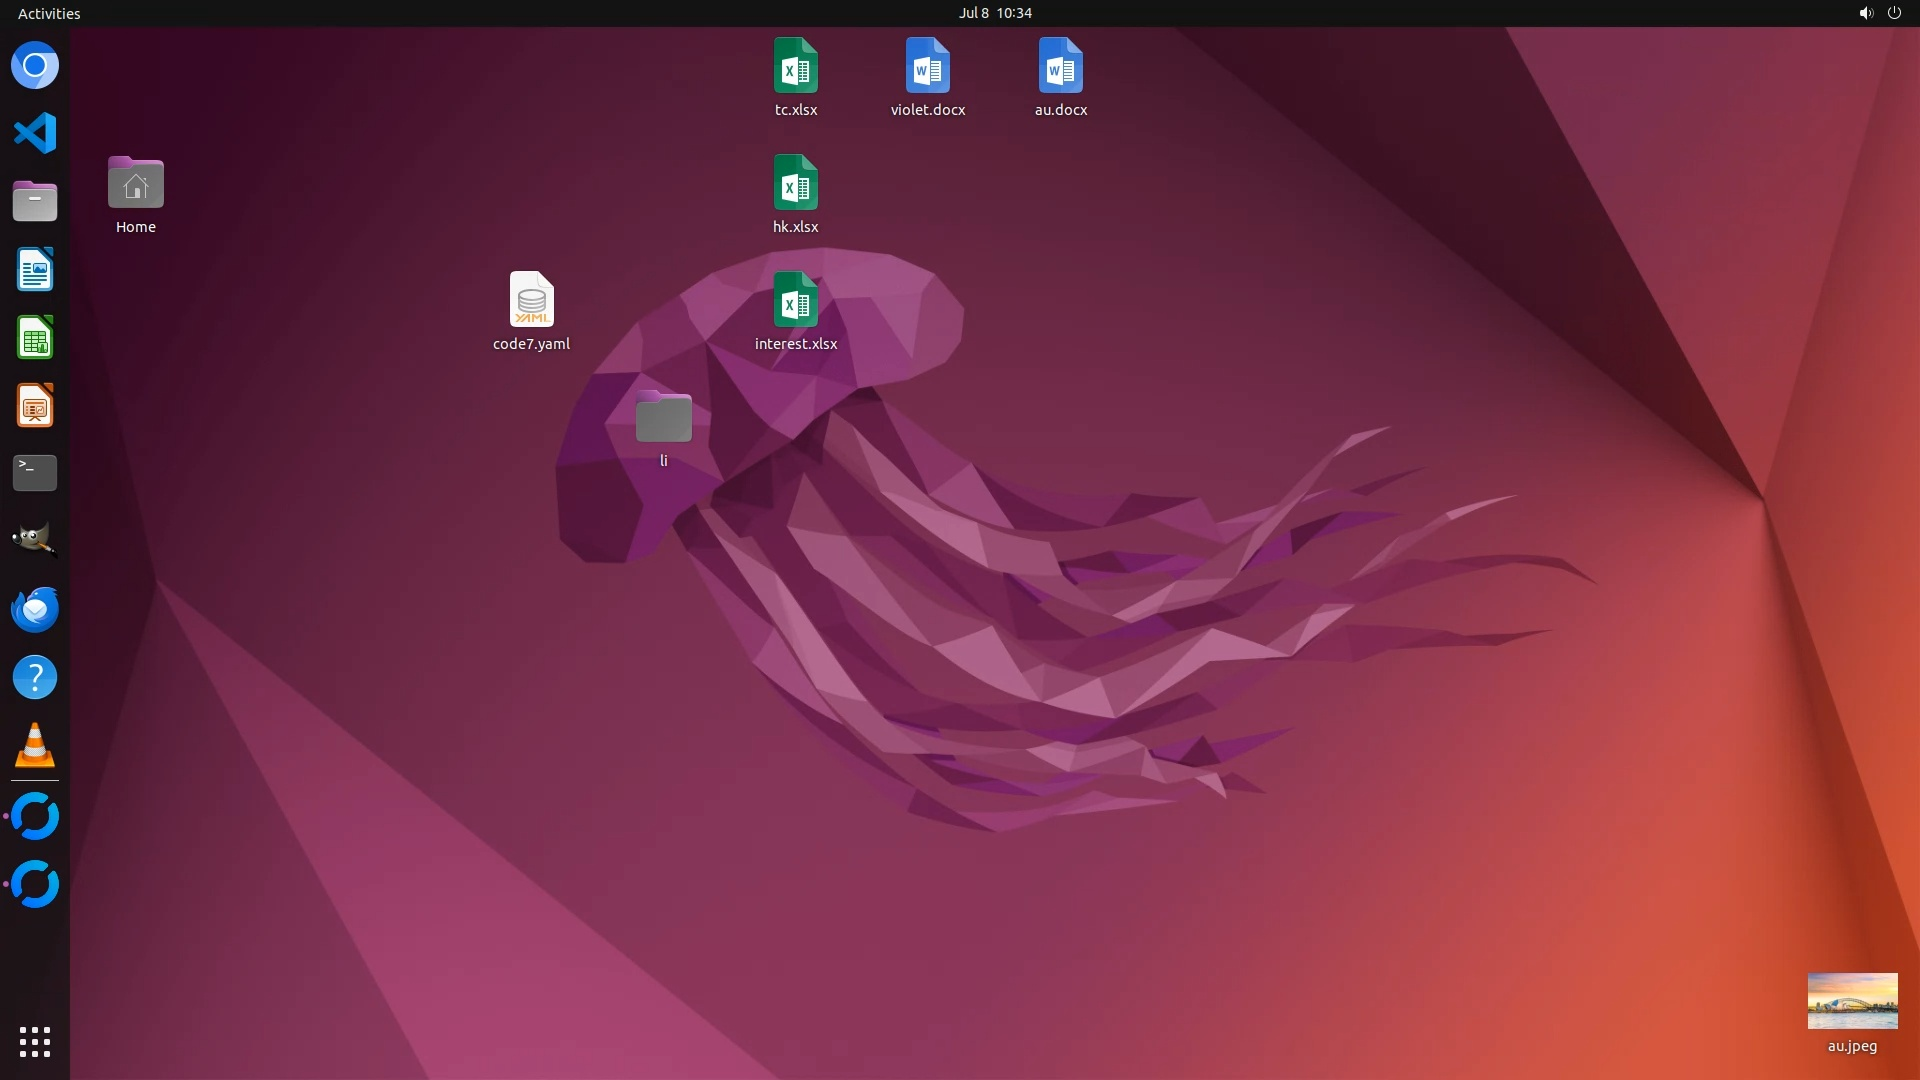Show Applications grid button

35,1041
